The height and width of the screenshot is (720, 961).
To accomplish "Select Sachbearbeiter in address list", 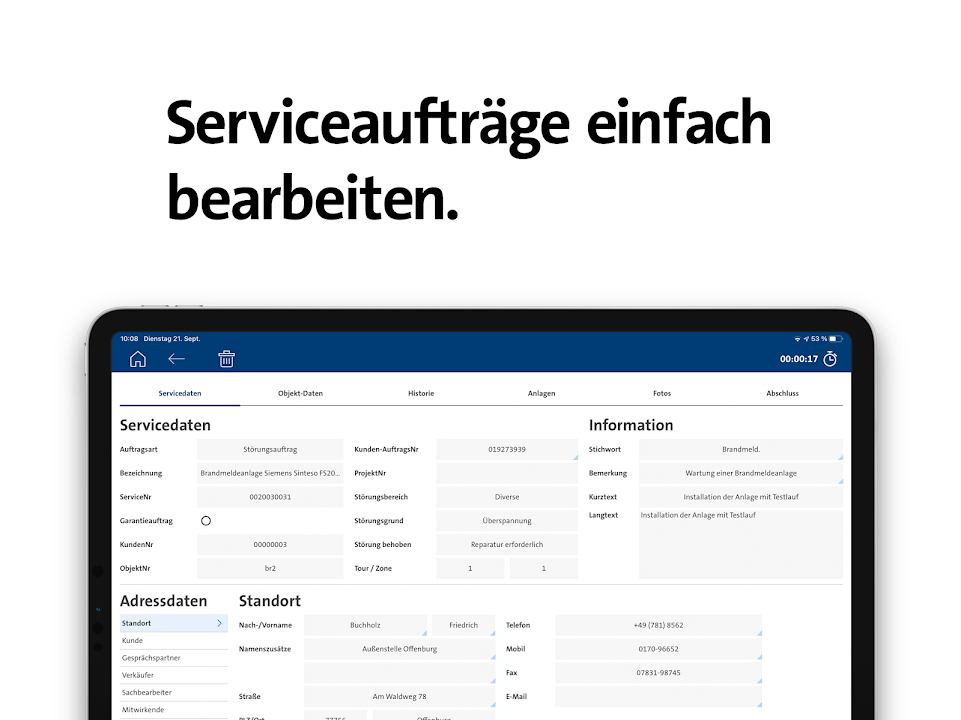I will [x=147, y=692].
